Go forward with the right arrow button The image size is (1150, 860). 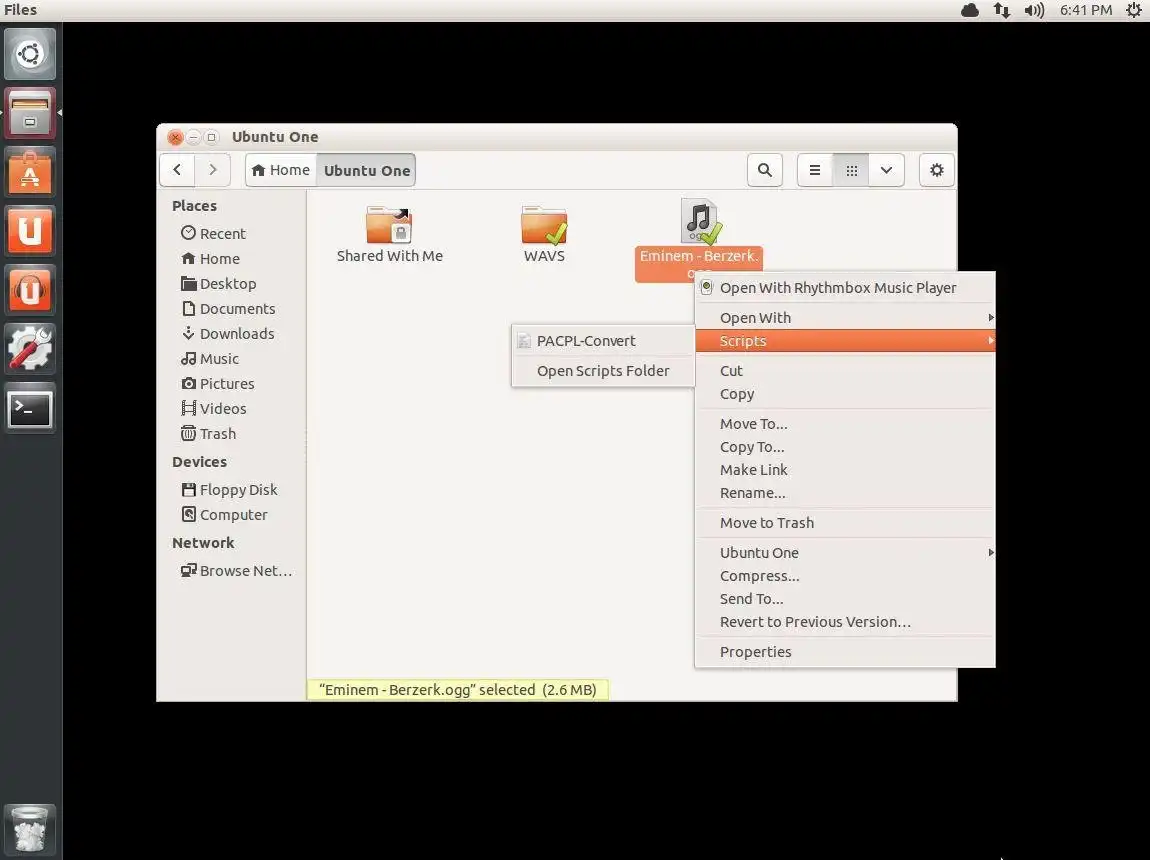pos(213,170)
